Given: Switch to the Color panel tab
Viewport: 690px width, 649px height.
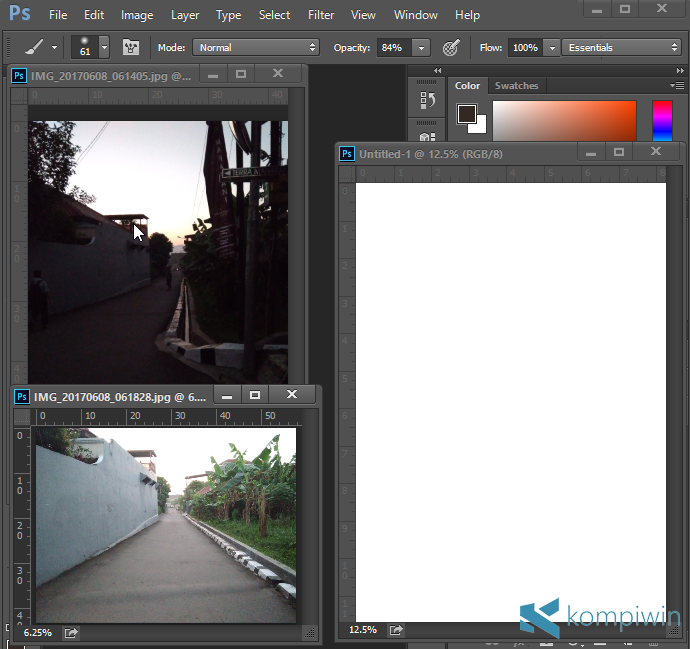Looking at the screenshot, I should pos(467,85).
